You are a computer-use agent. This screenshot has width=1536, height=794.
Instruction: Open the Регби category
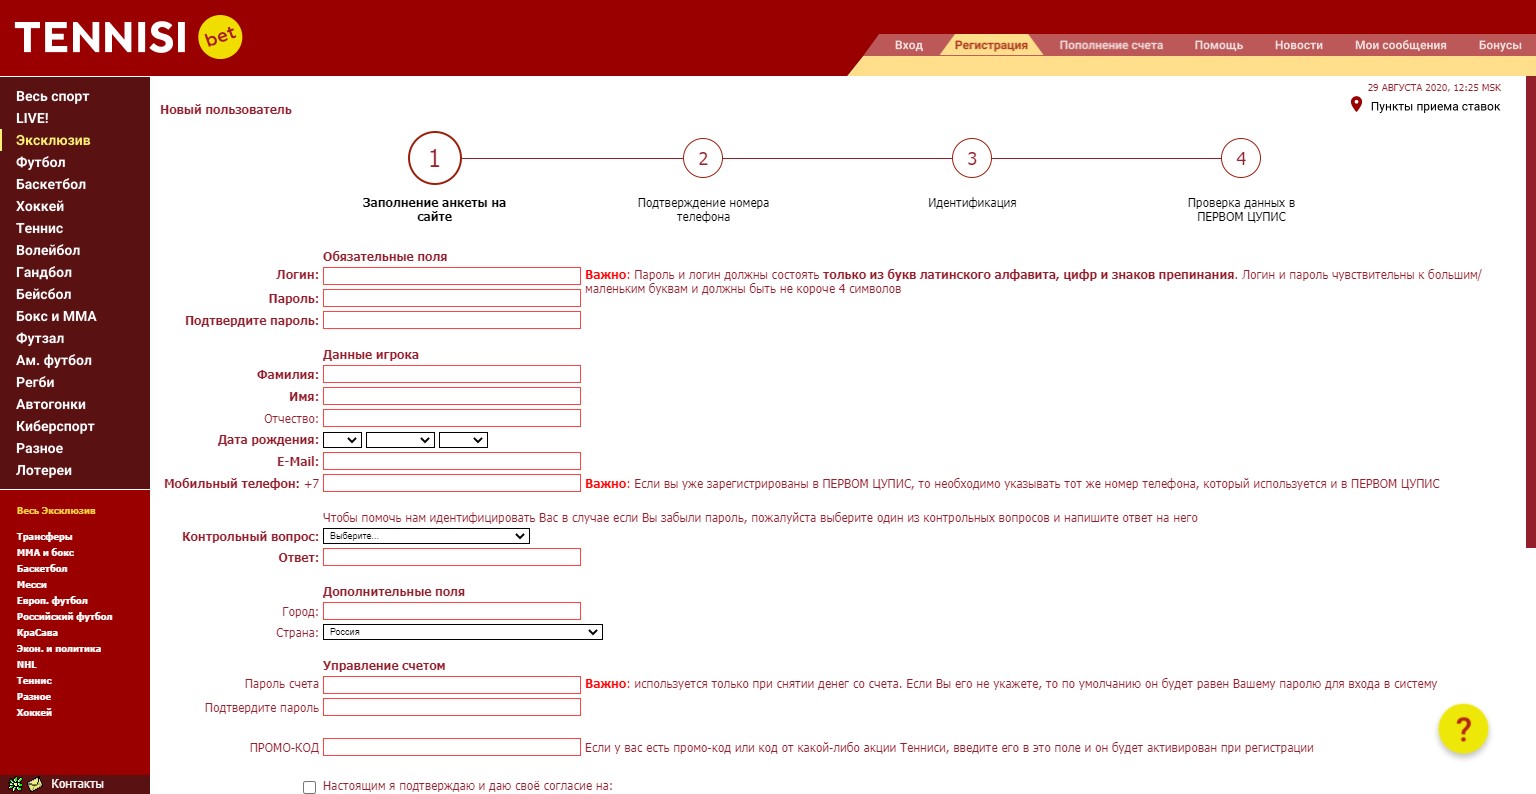click(35, 382)
